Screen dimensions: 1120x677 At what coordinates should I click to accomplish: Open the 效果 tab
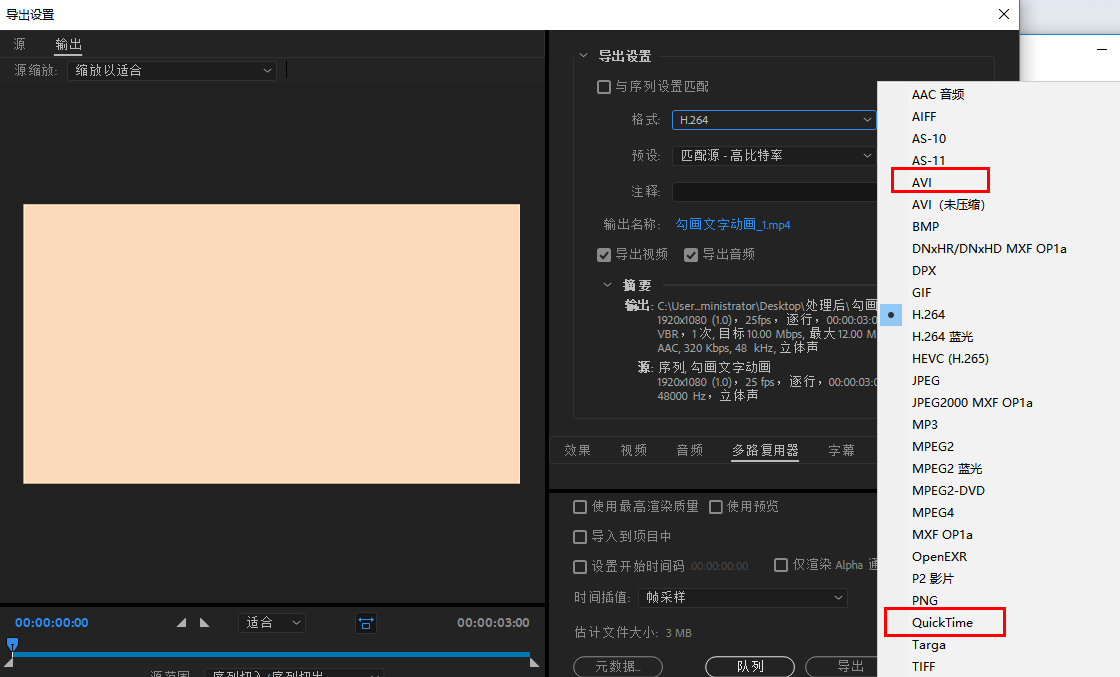pos(577,450)
